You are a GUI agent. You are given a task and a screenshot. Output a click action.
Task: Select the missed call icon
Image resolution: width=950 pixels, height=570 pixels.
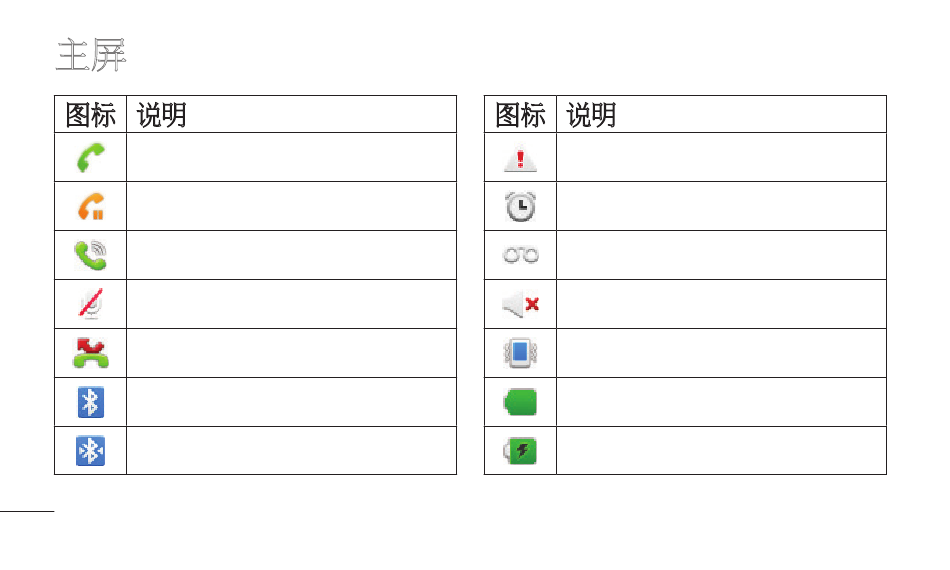pyautogui.click(x=91, y=353)
